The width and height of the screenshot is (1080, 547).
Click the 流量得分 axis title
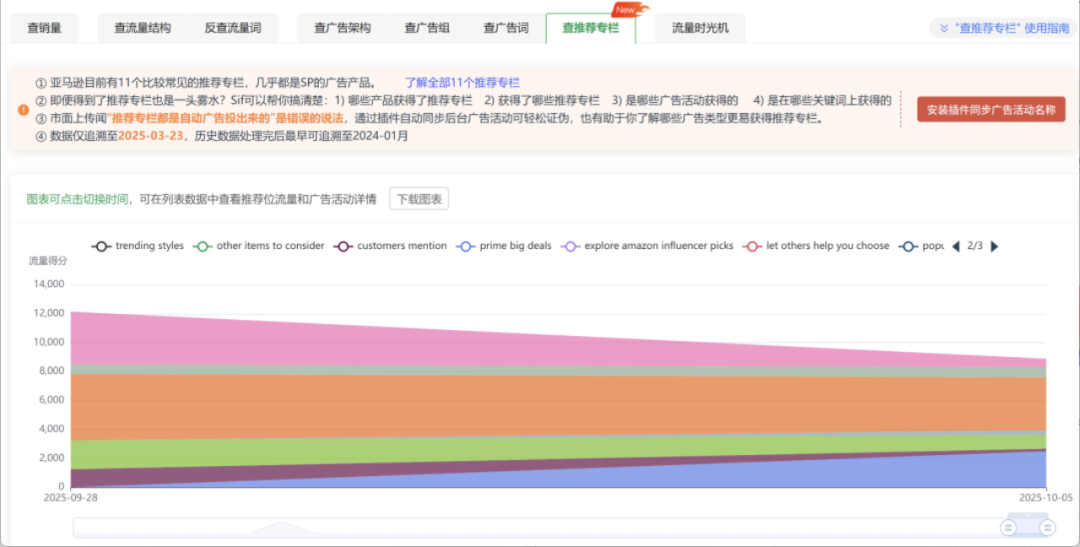[48, 261]
